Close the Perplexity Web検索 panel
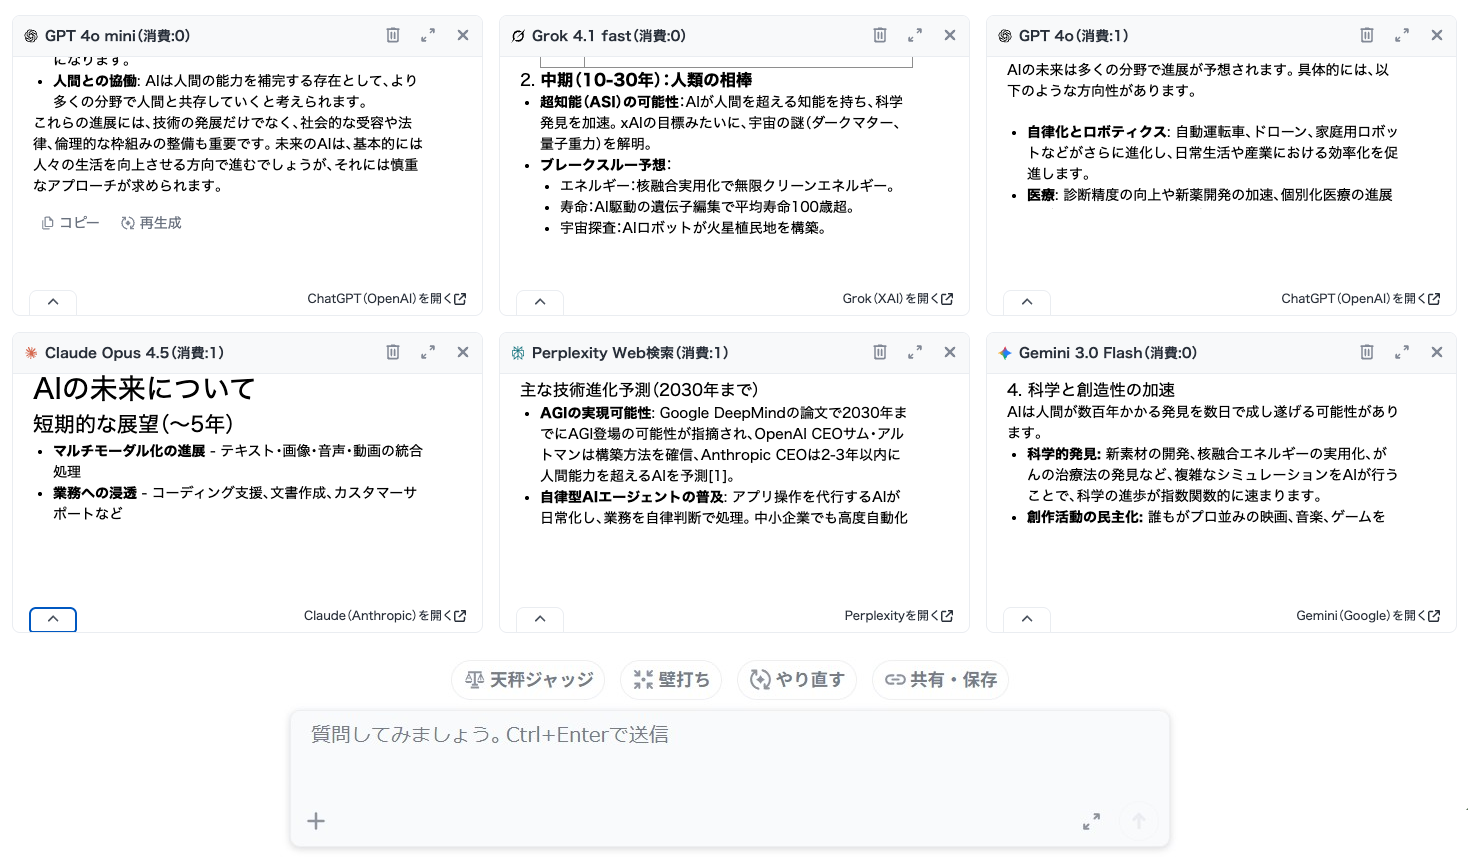The width and height of the screenshot is (1468, 867). point(950,352)
